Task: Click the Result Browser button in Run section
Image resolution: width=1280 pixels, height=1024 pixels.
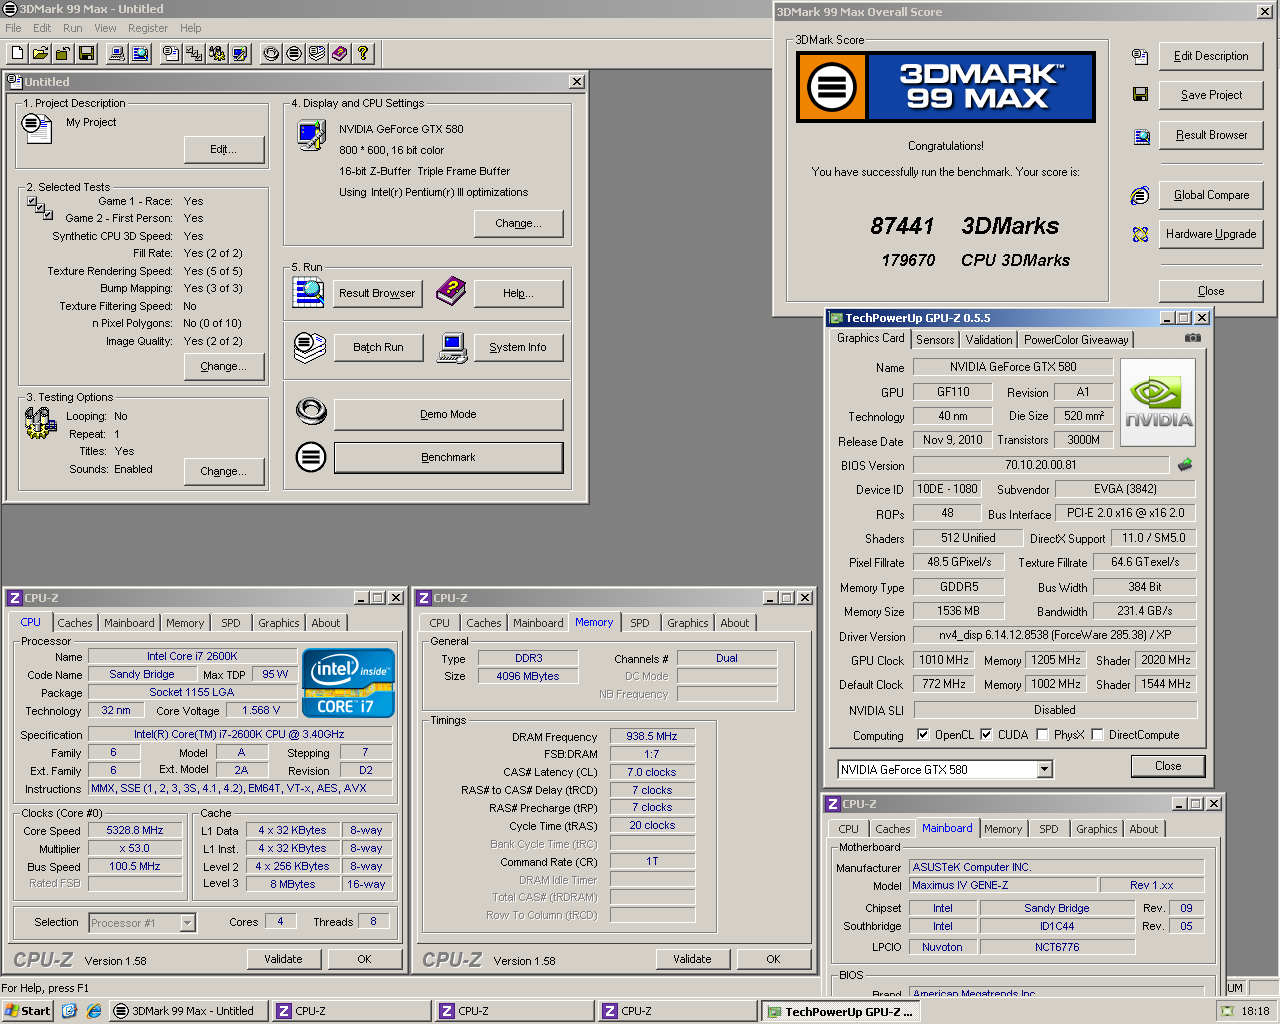Action: [377, 294]
